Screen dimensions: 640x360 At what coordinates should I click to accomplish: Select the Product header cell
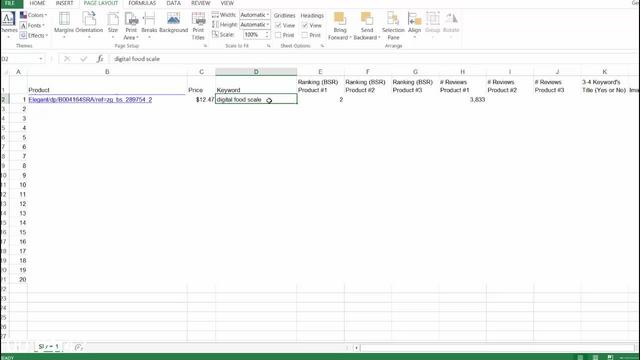107,85
